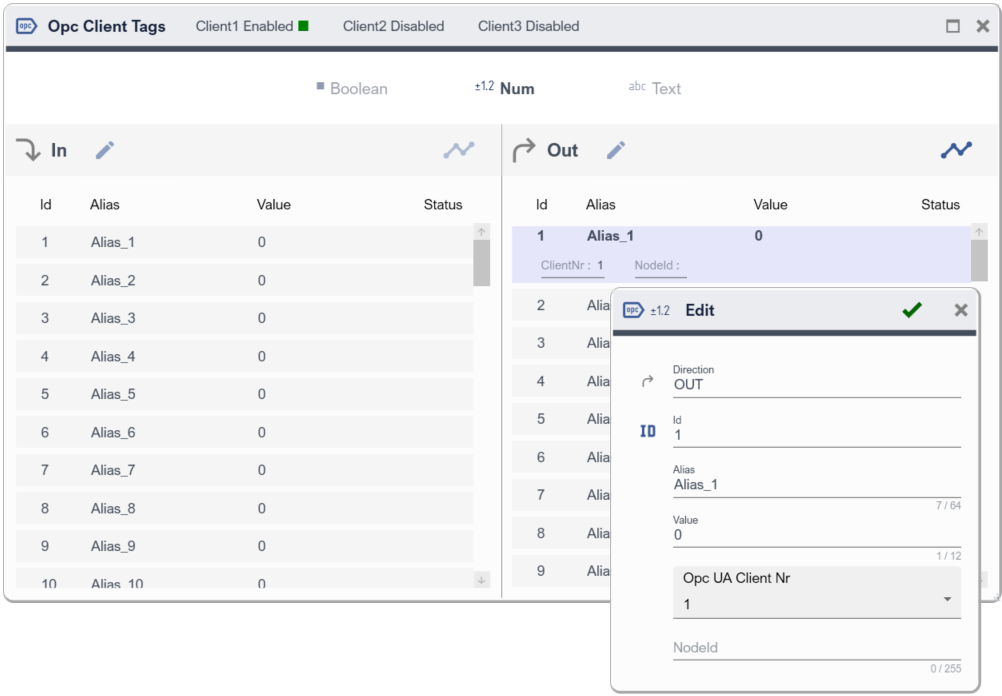Switch to the Text tag type tab
Image resolution: width=1002 pixels, height=696 pixels.
click(655, 88)
